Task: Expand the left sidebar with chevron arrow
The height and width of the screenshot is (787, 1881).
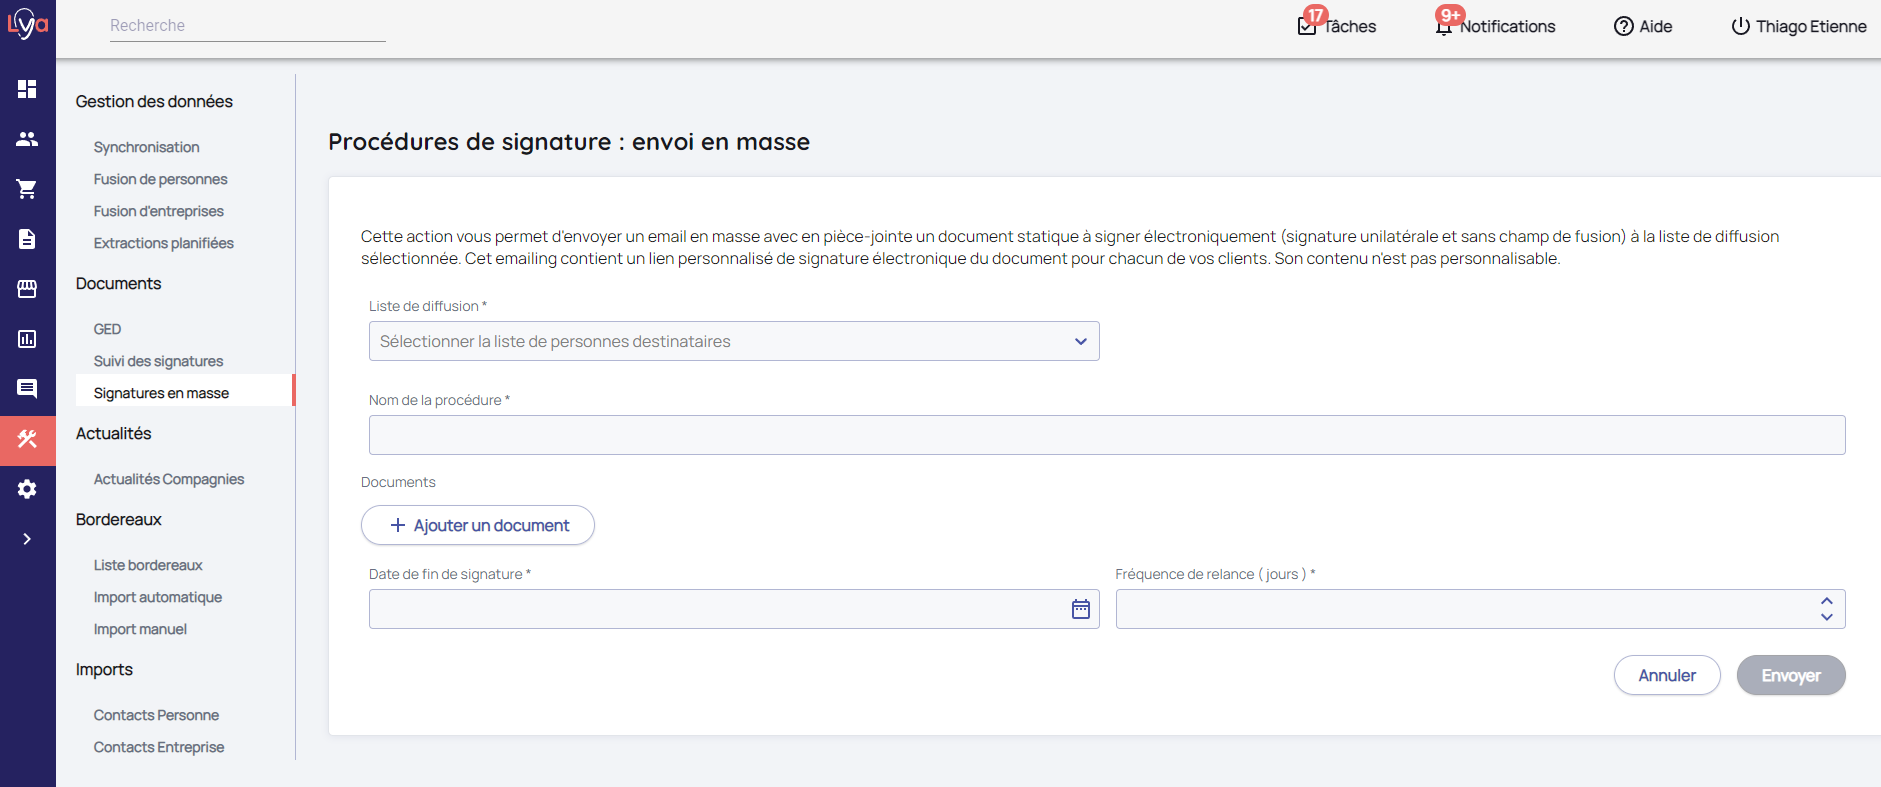Action: pyautogui.click(x=27, y=539)
